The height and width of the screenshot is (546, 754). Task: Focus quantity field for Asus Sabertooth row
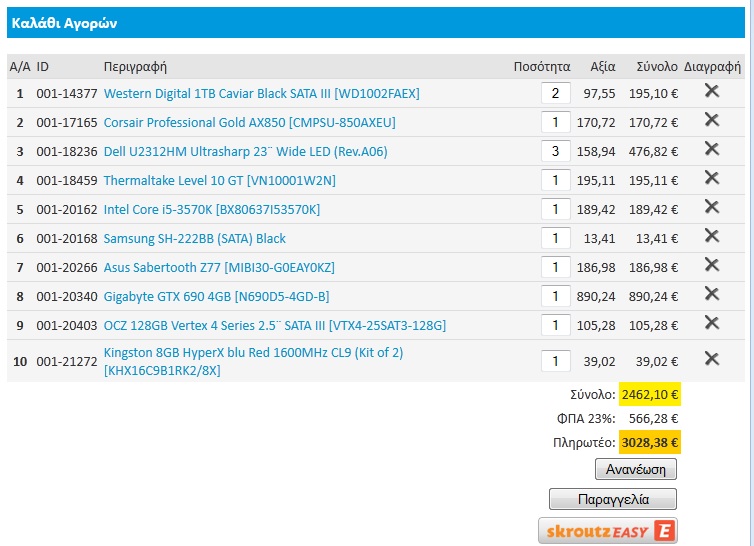tap(555, 267)
